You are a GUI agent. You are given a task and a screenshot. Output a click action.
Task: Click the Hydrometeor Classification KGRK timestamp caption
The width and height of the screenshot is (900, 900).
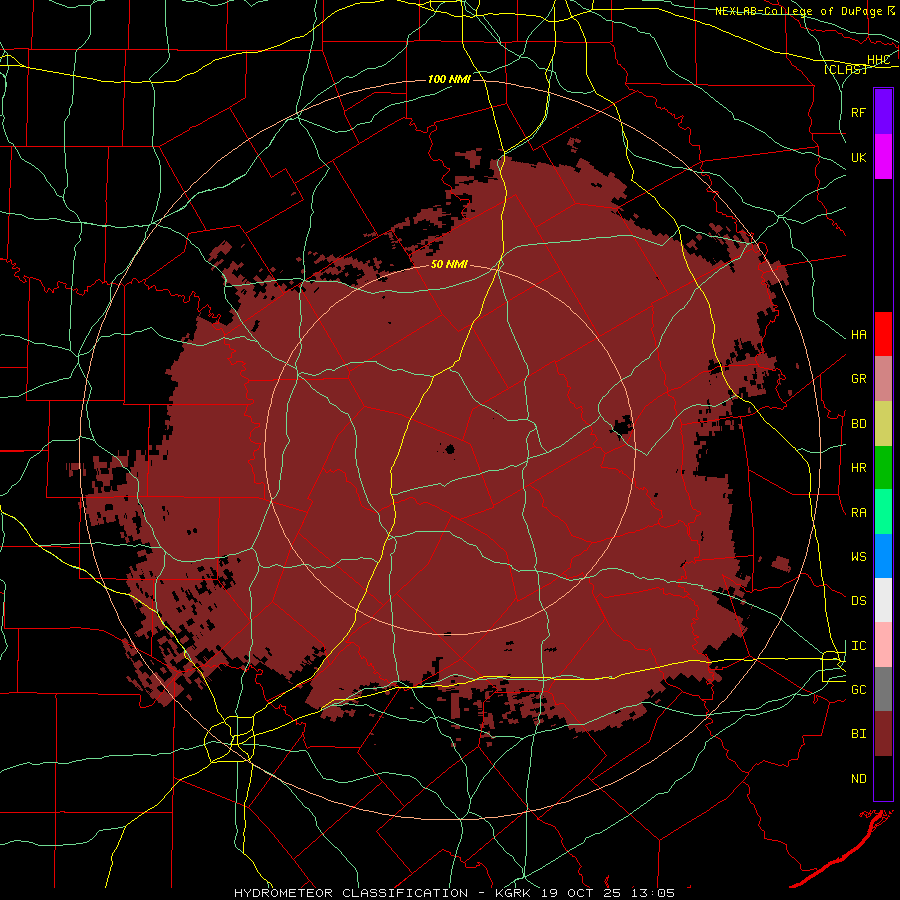pos(454,893)
